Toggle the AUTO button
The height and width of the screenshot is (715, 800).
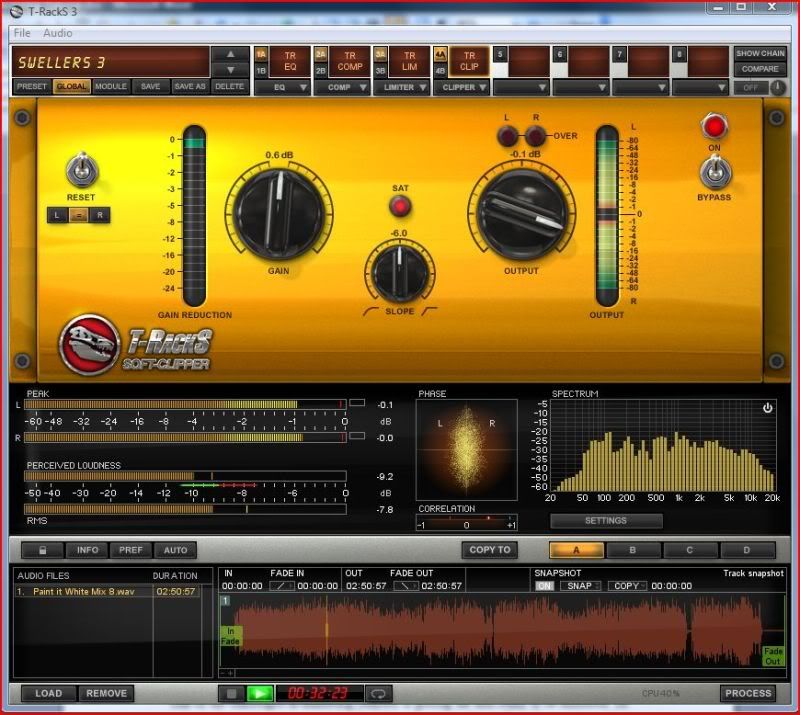tap(175, 550)
